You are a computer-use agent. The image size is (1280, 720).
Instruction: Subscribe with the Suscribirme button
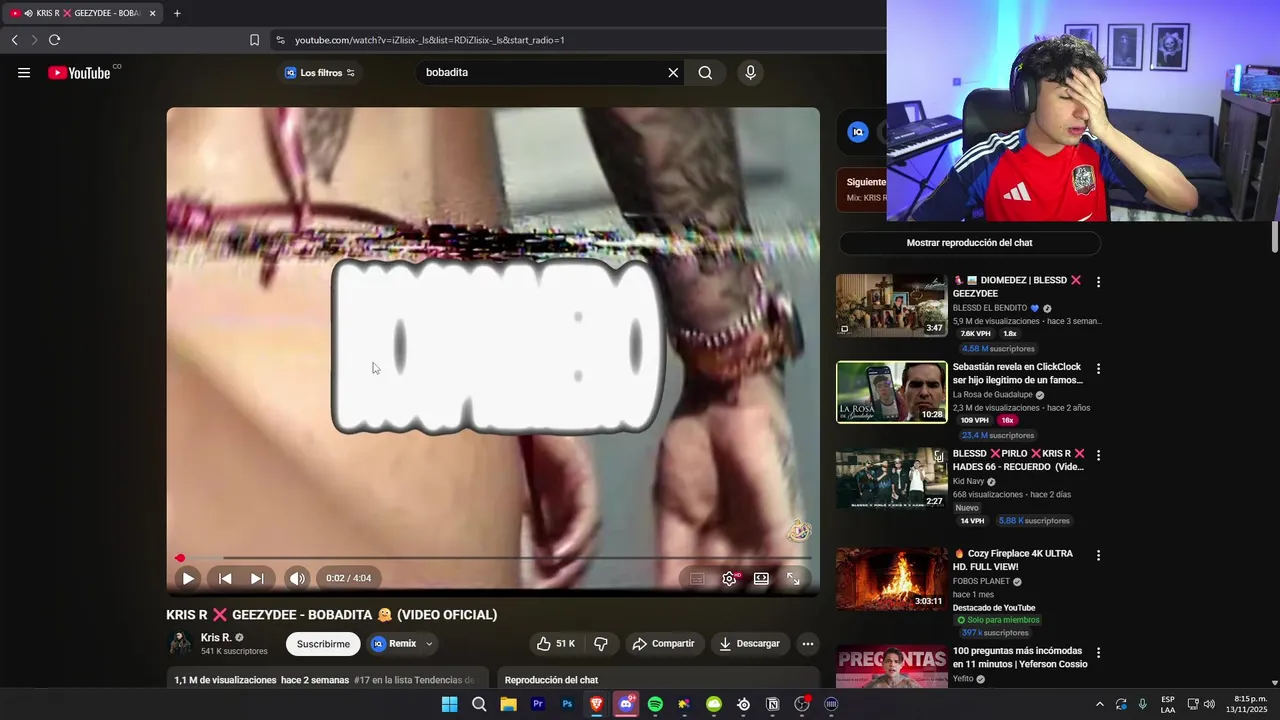click(x=323, y=644)
